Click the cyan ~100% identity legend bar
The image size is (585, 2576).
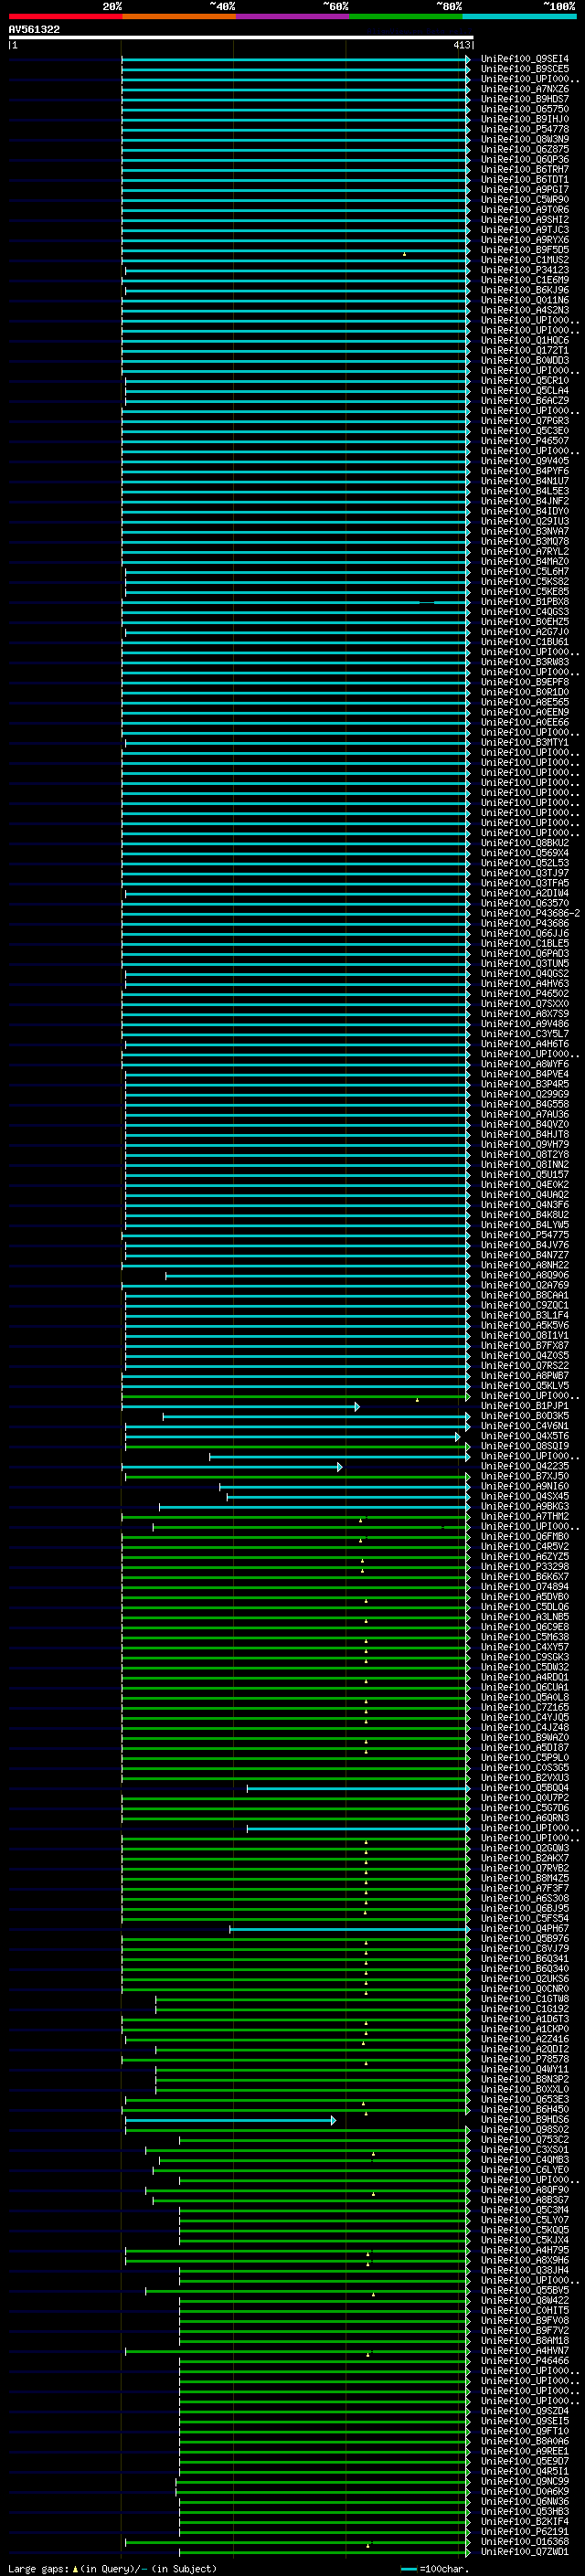[x=520, y=16]
